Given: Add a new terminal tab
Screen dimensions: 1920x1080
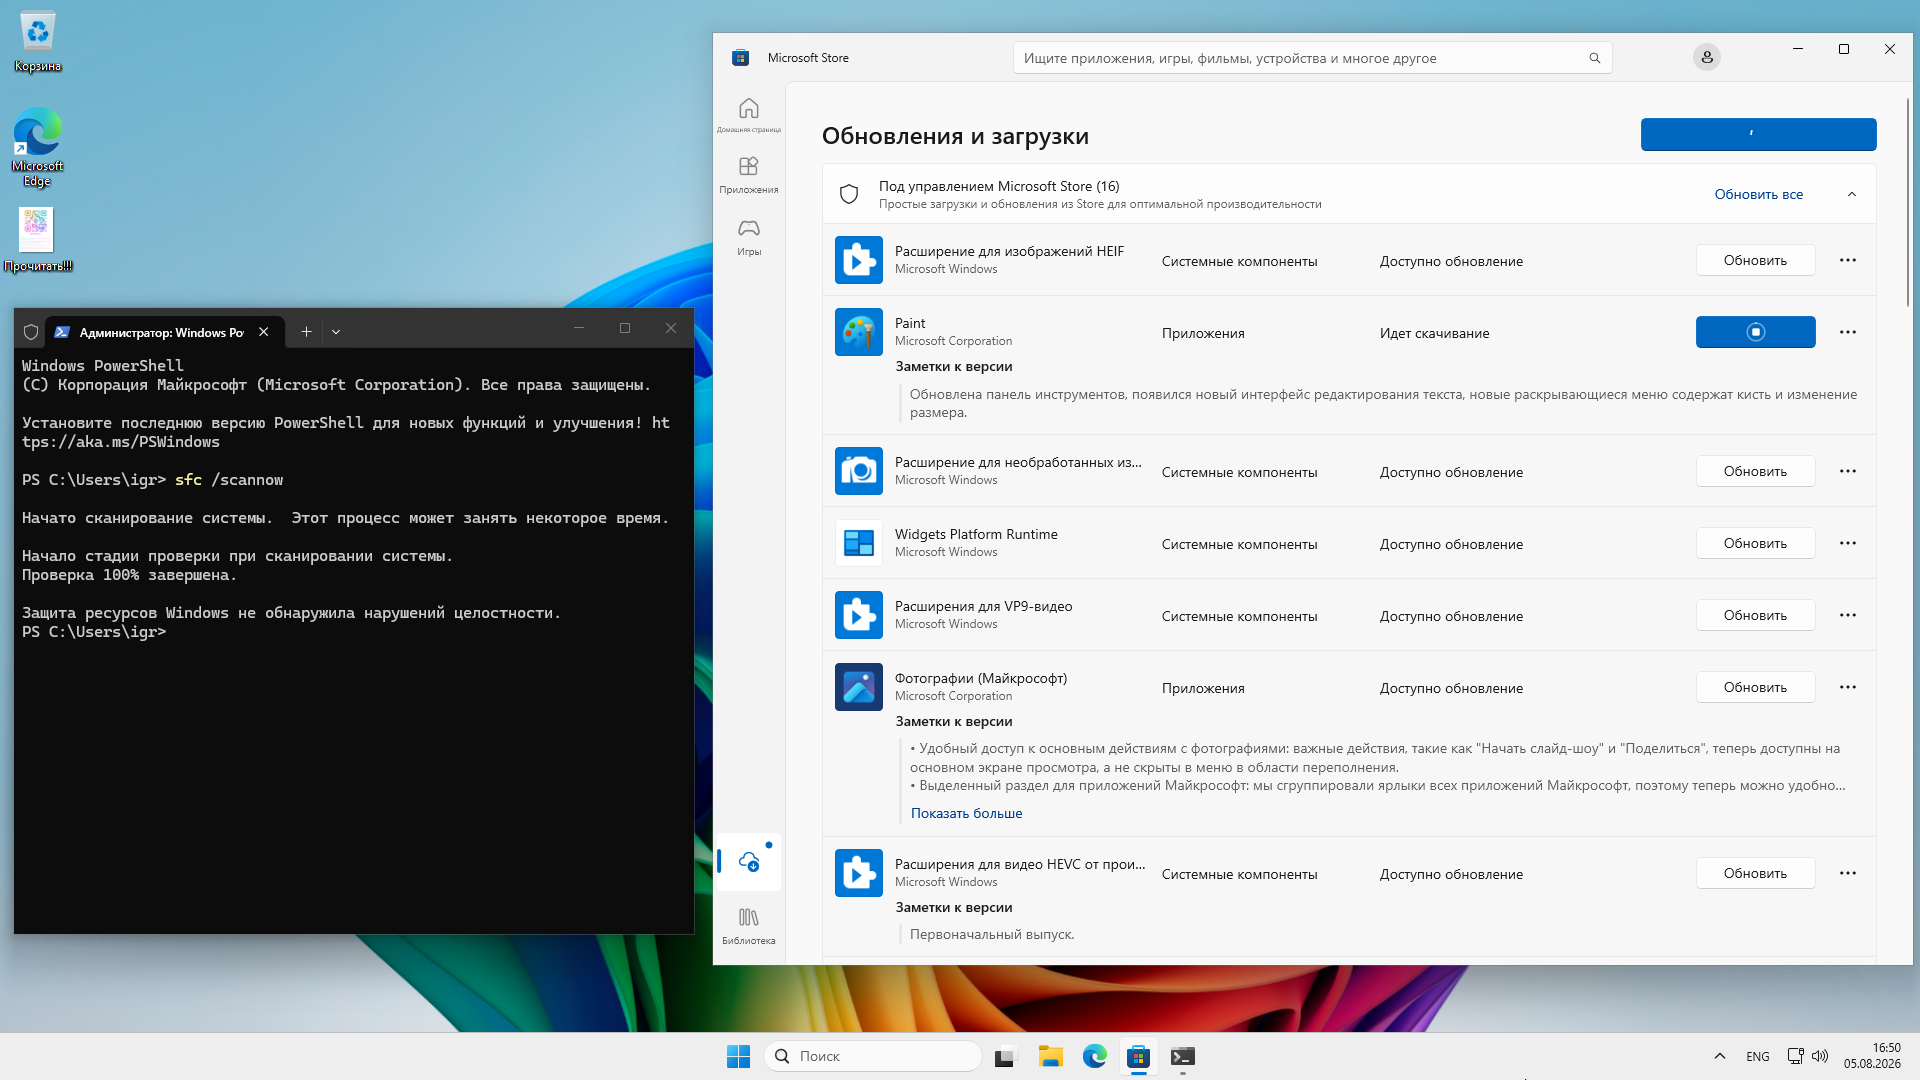Looking at the screenshot, I should coord(306,331).
